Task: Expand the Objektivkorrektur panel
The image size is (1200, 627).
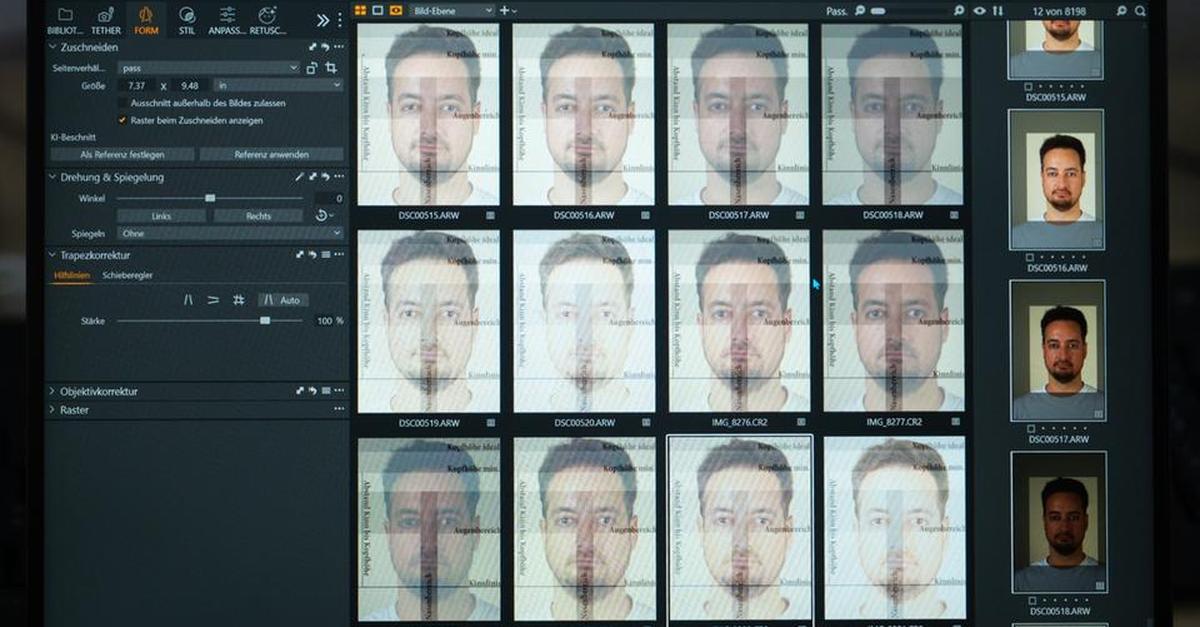Action: click(x=53, y=391)
